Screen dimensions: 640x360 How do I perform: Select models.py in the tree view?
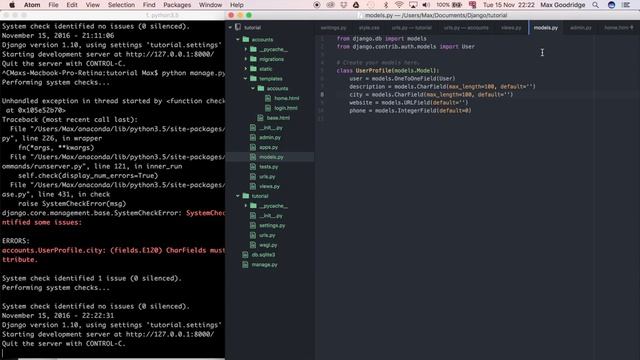[x=270, y=157]
